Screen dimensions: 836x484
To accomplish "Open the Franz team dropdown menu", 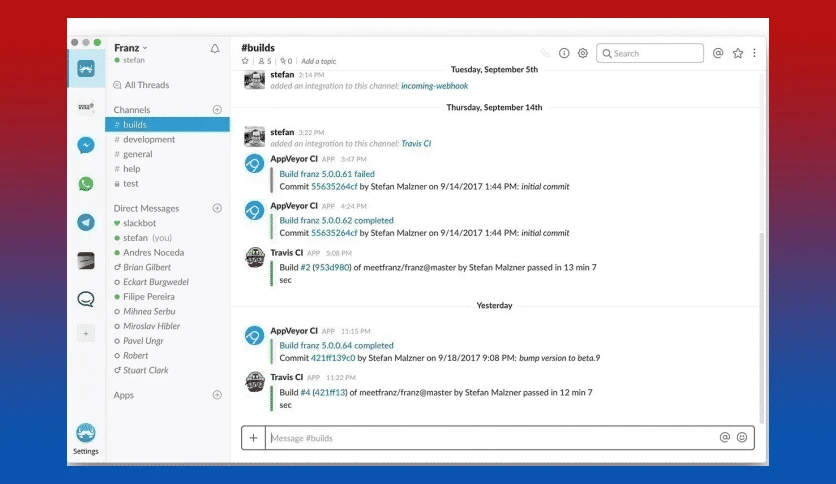I will tap(131, 48).
